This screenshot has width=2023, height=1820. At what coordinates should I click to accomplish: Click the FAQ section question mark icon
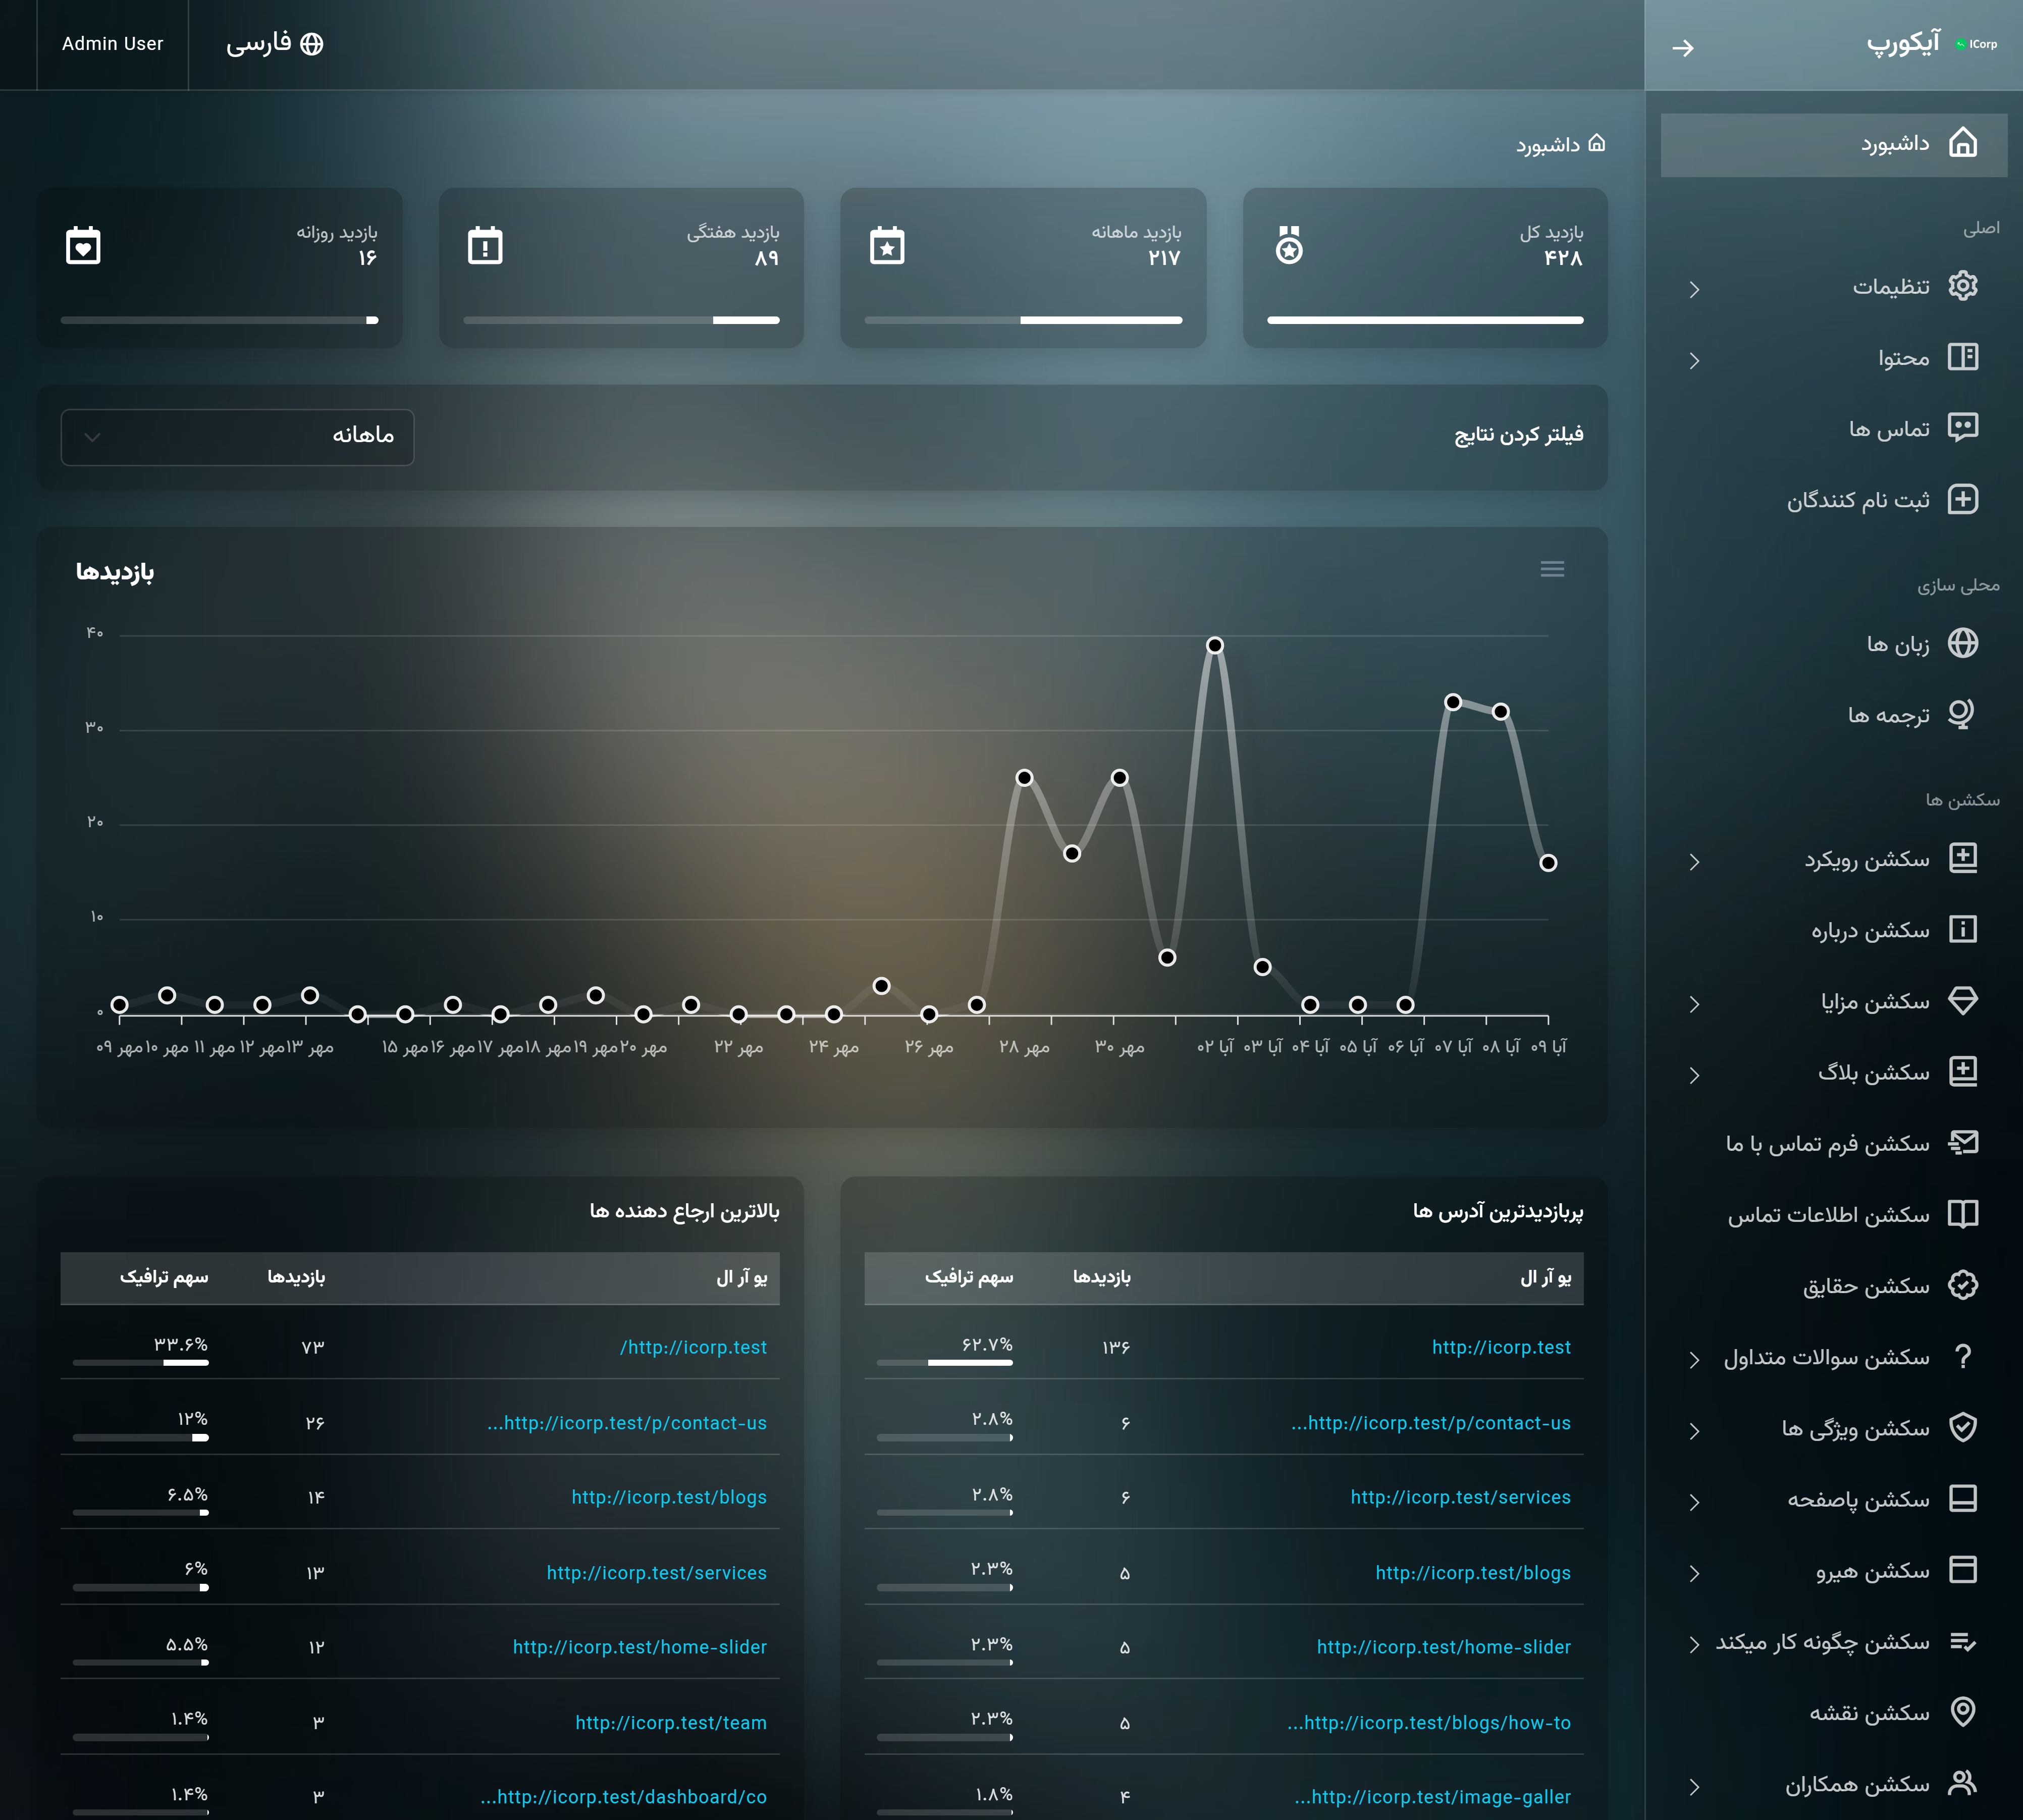click(x=1962, y=1356)
